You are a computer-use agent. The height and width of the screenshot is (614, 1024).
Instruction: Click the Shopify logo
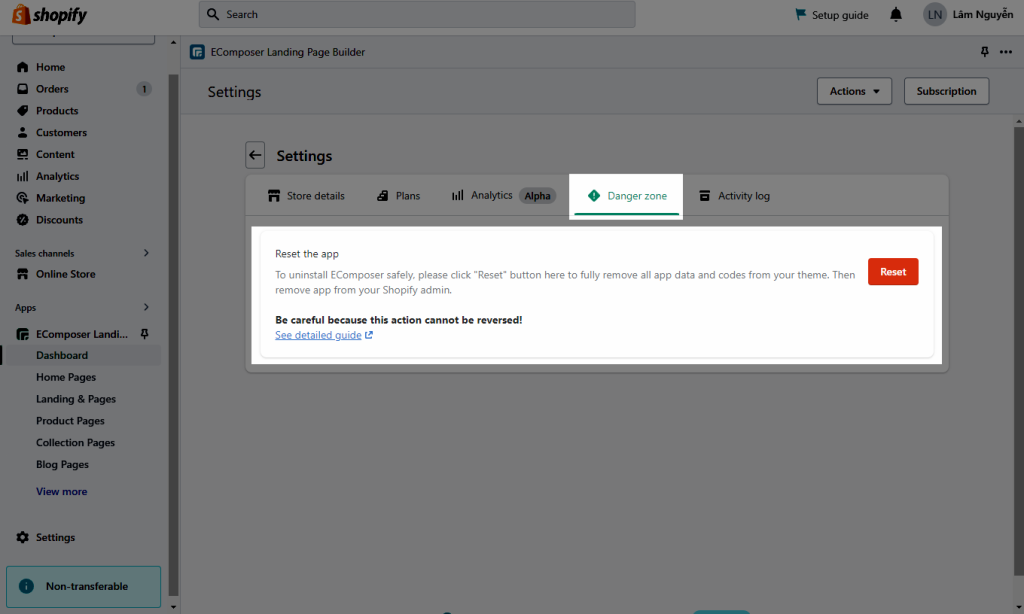(x=50, y=14)
